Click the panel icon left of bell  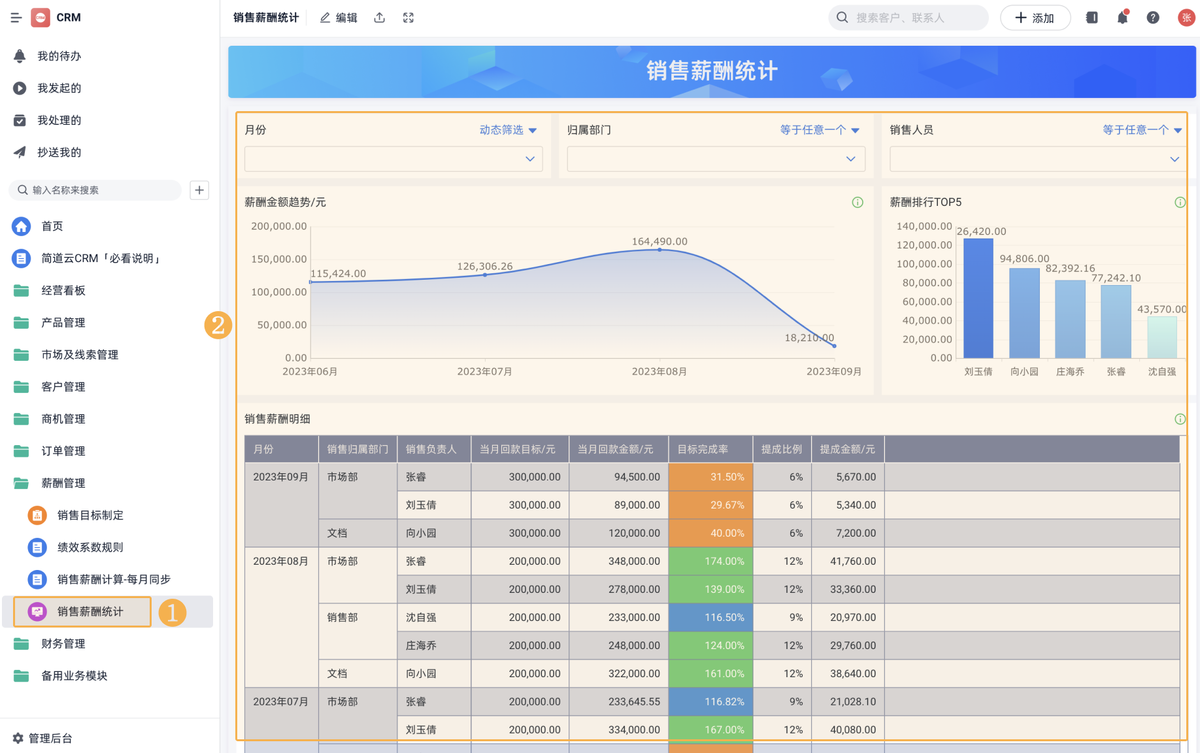coord(1092,18)
